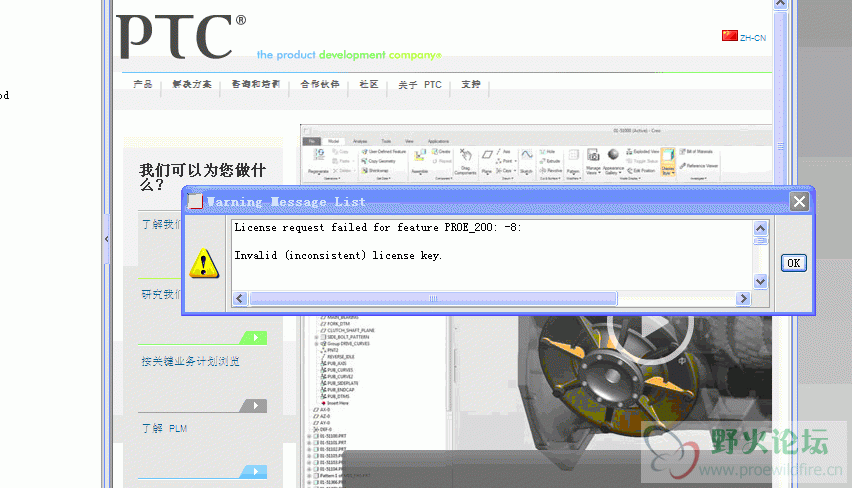
Task: Click the blue arrow button above 了解 PLM
Action: click(x=254, y=471)
